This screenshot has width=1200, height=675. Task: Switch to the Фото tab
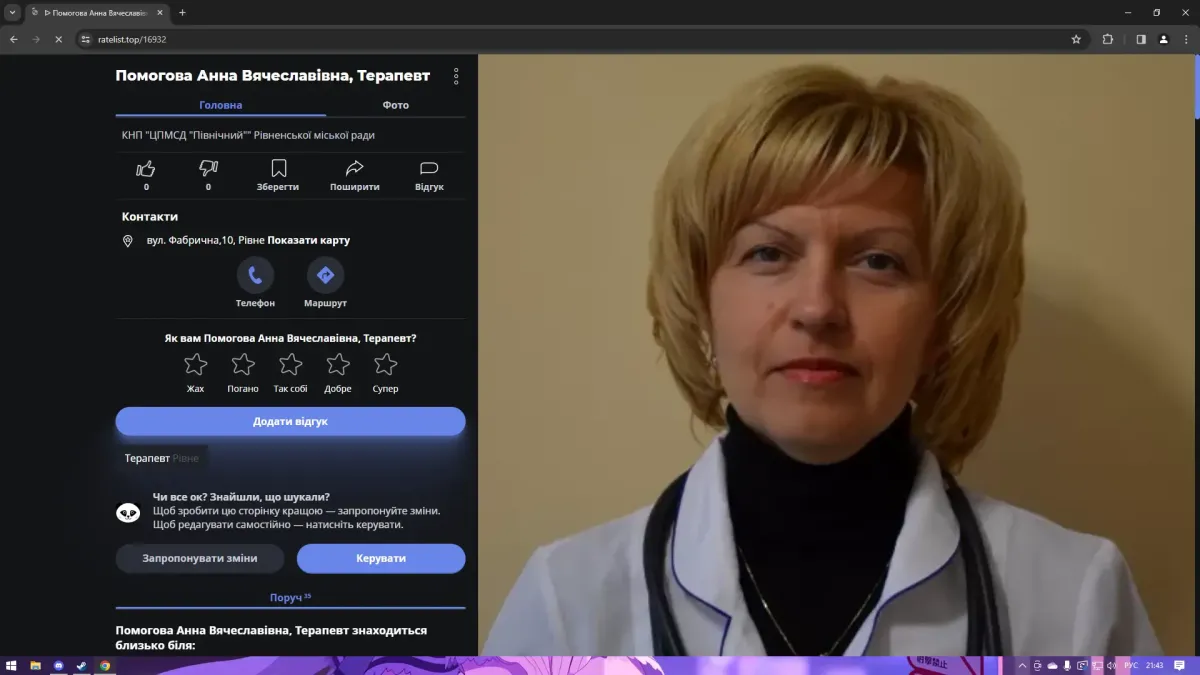coord(395,105)
